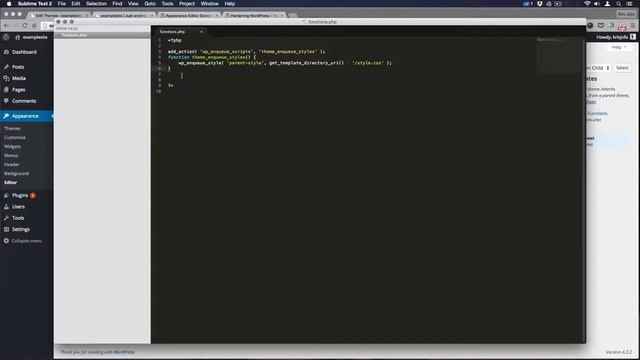Open the Window menu
The height and width of the screenshot is (360, 640).
(210, 4)
